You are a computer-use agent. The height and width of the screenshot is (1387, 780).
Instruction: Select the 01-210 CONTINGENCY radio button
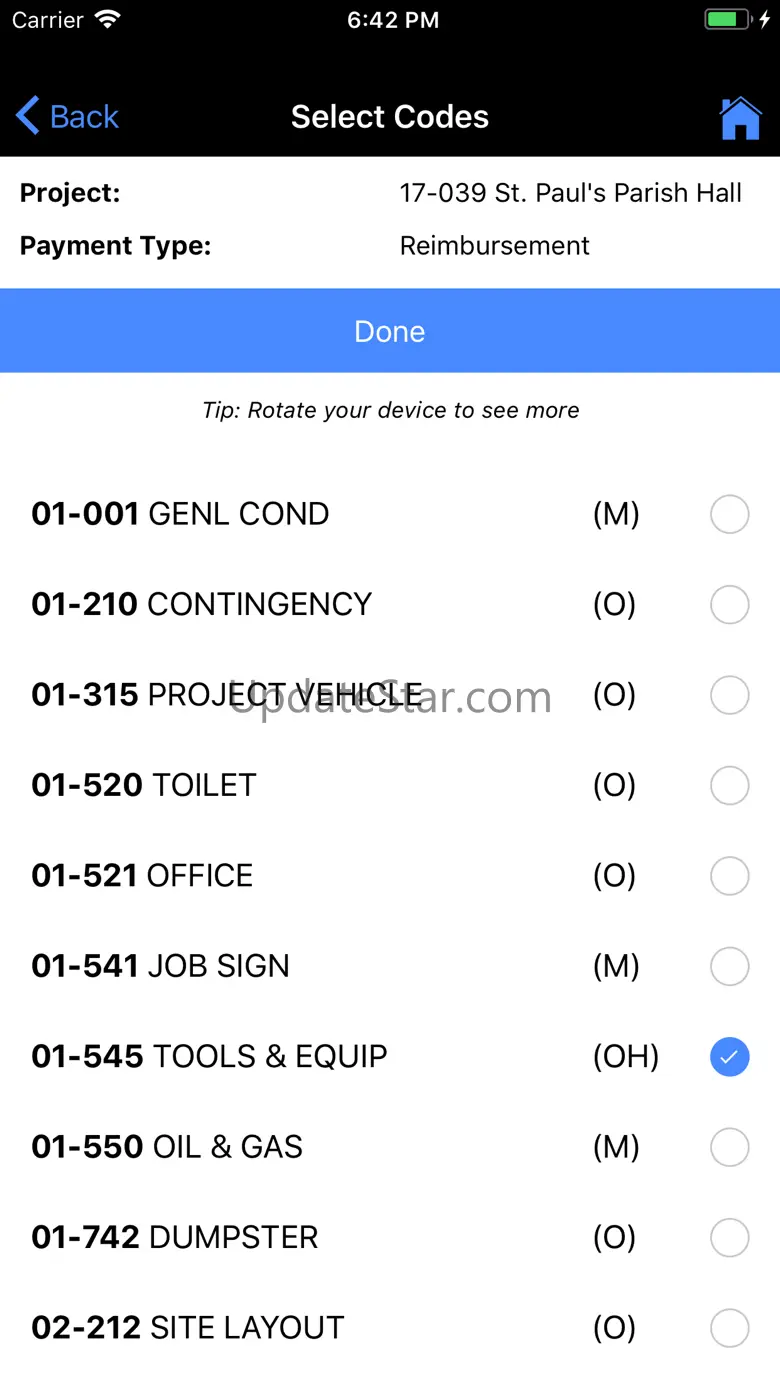click(729, 605)
